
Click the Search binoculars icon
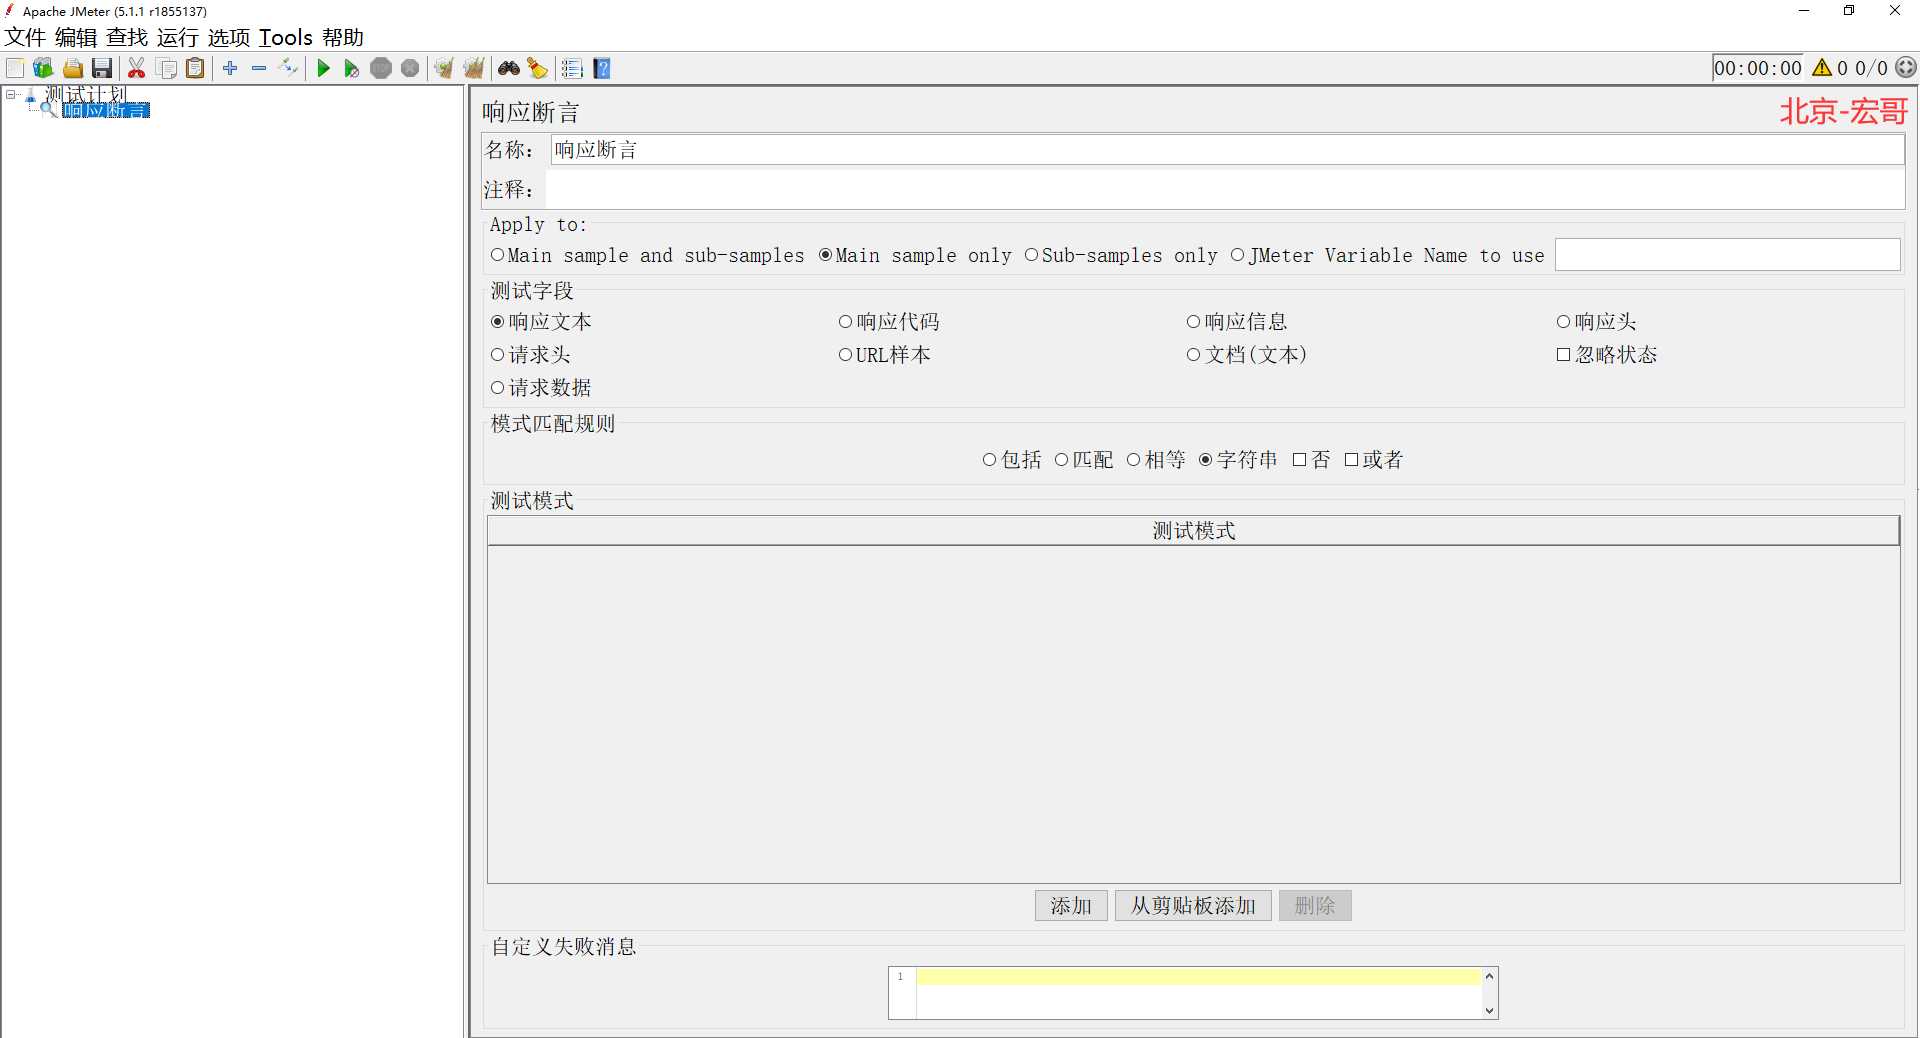(509, 68)
